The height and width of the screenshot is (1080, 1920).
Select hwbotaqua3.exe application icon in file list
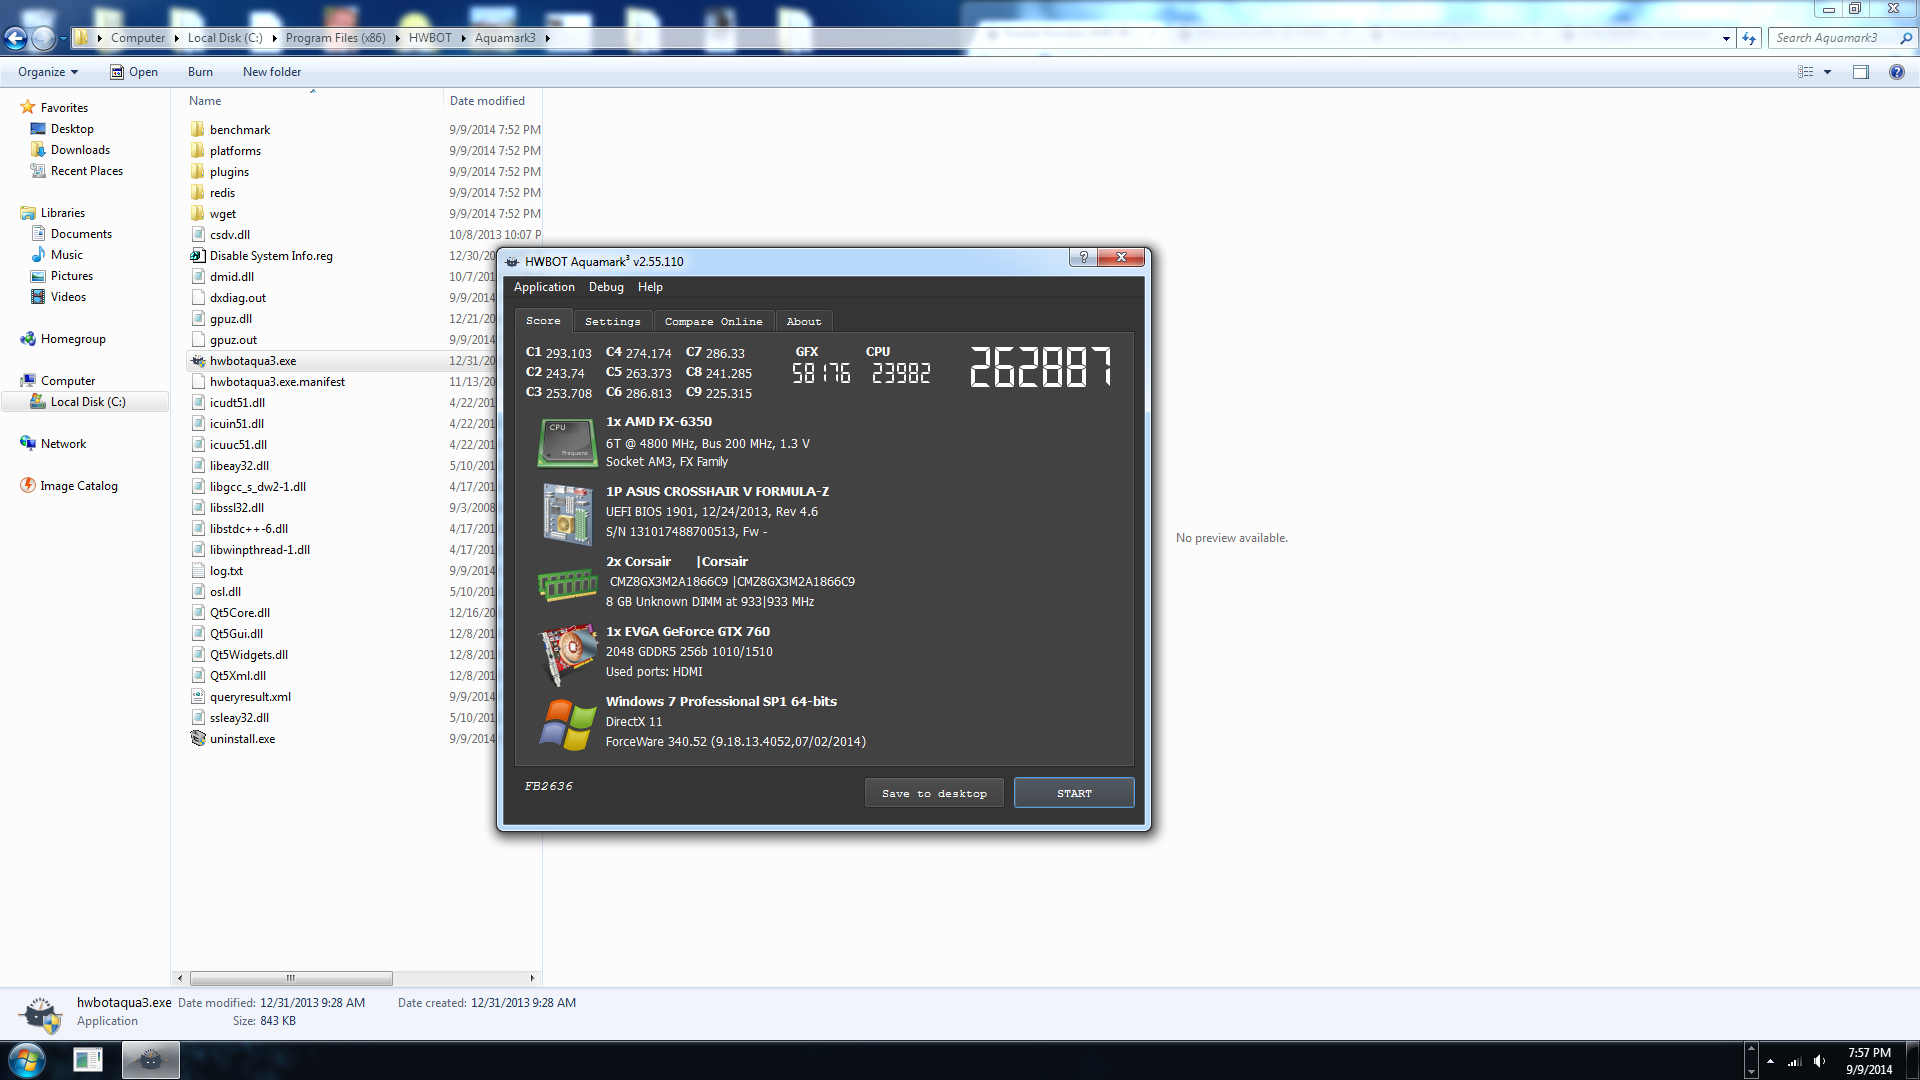198,361
